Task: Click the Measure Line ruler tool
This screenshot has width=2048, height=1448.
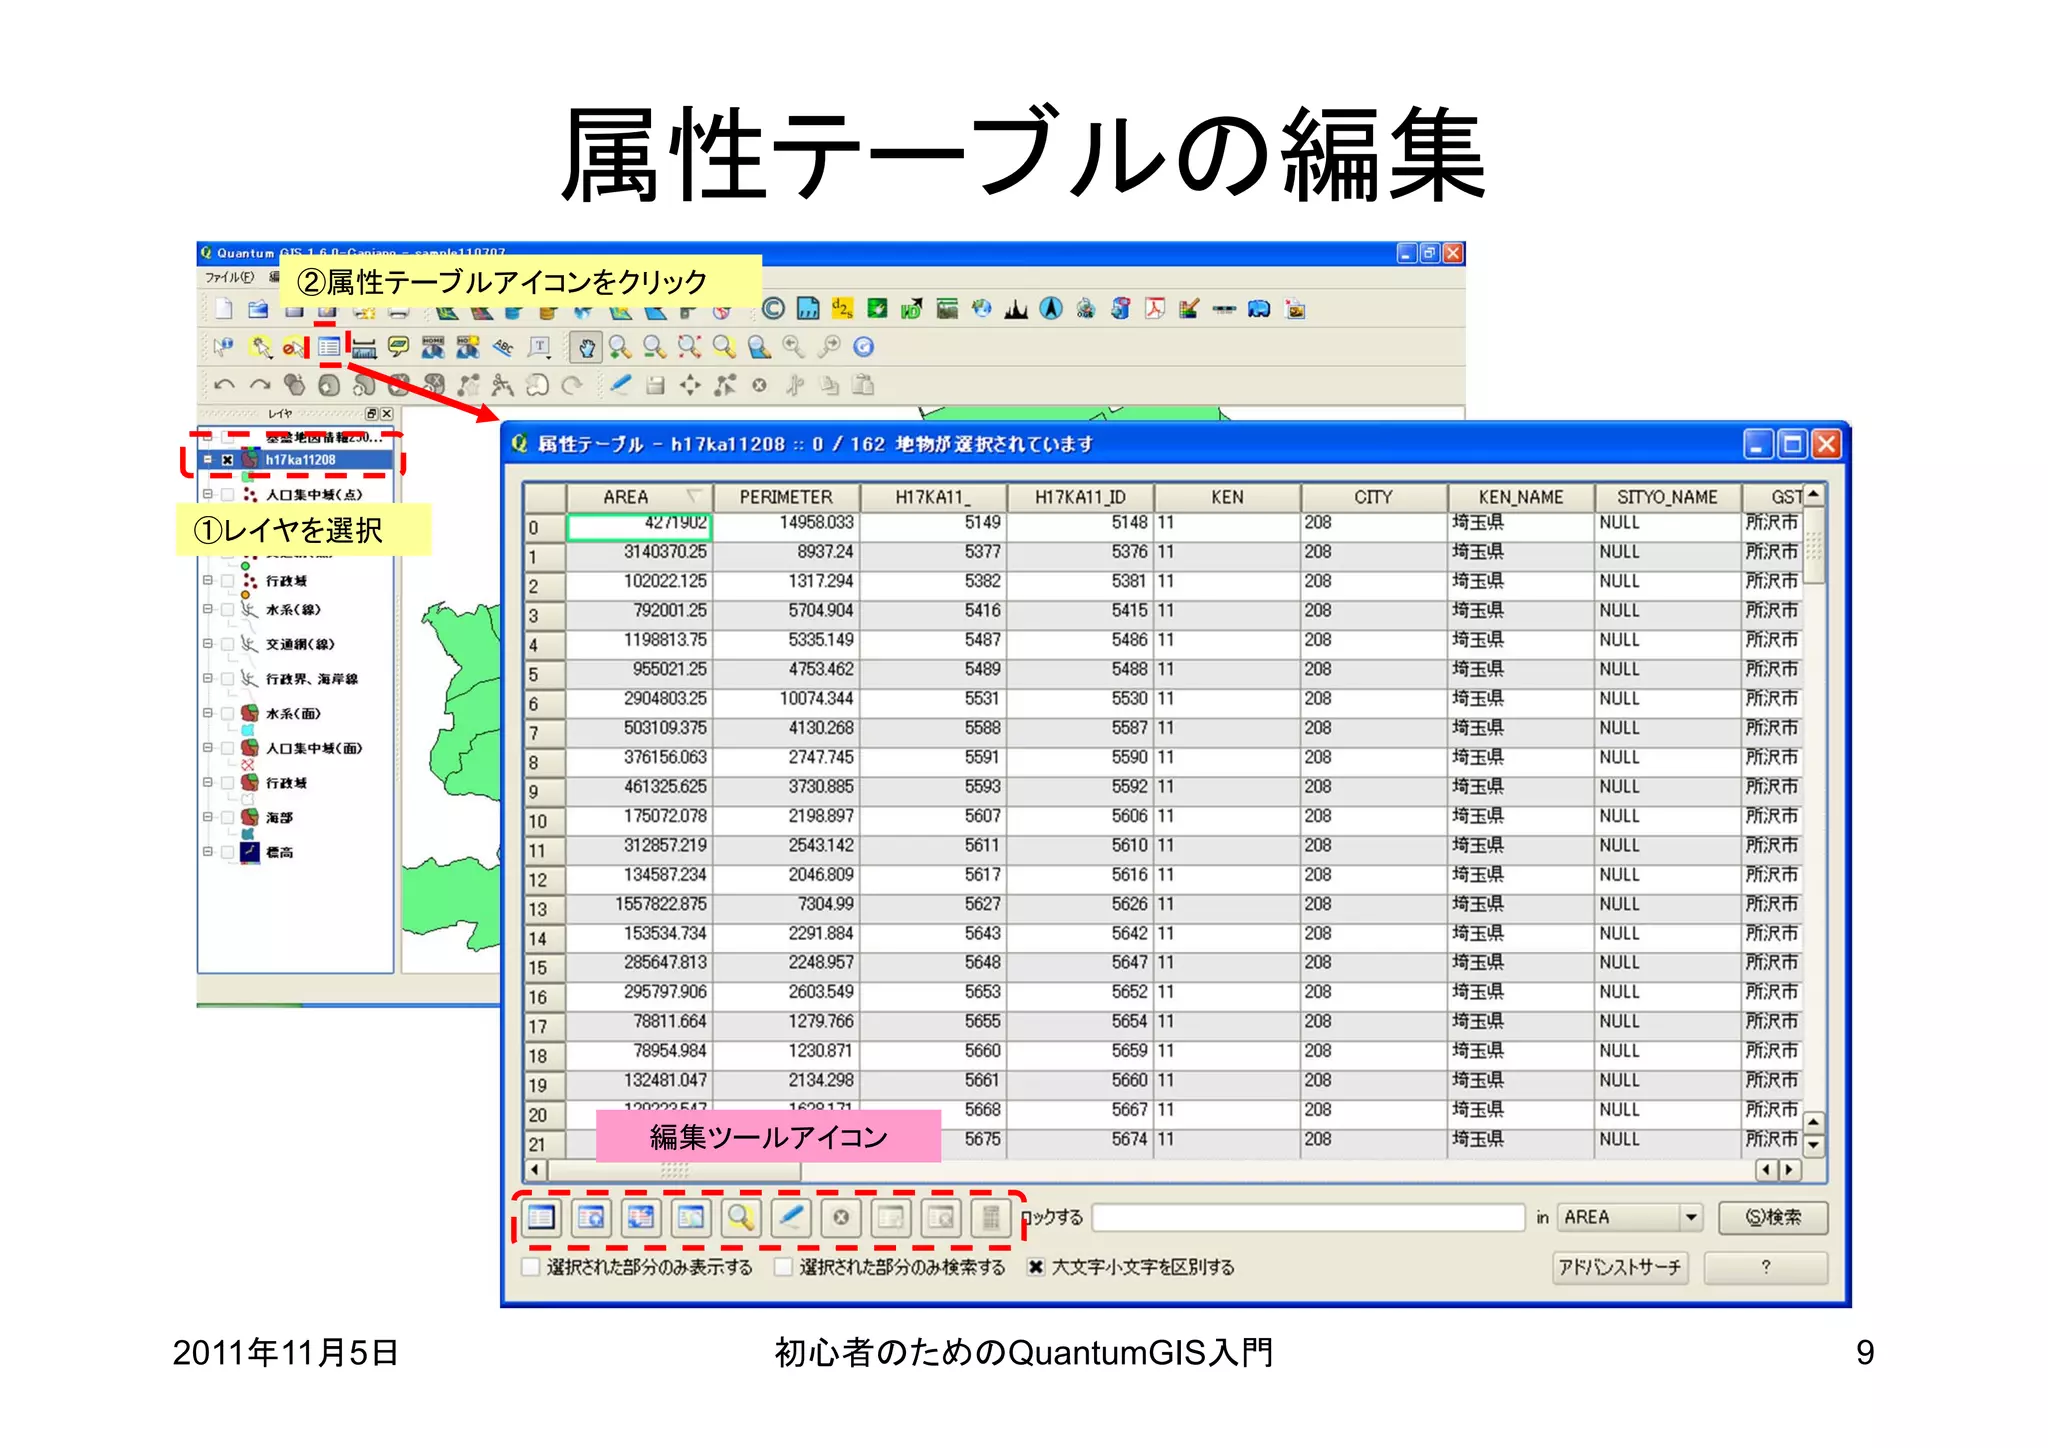Action: (x=363, y=347)
